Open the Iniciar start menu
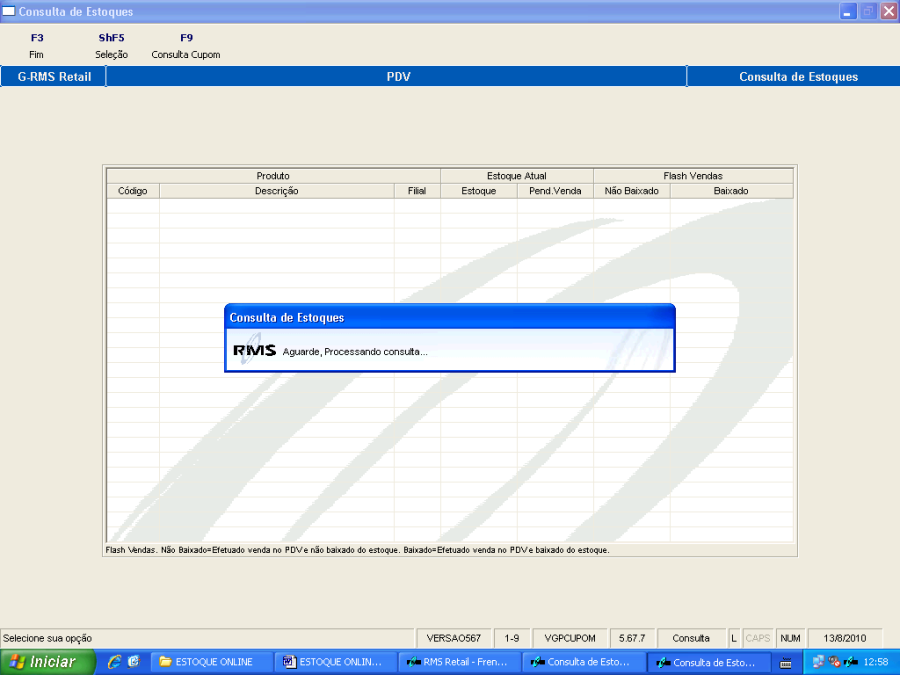This screenshot has width=900, height=675. click(47, 662)
